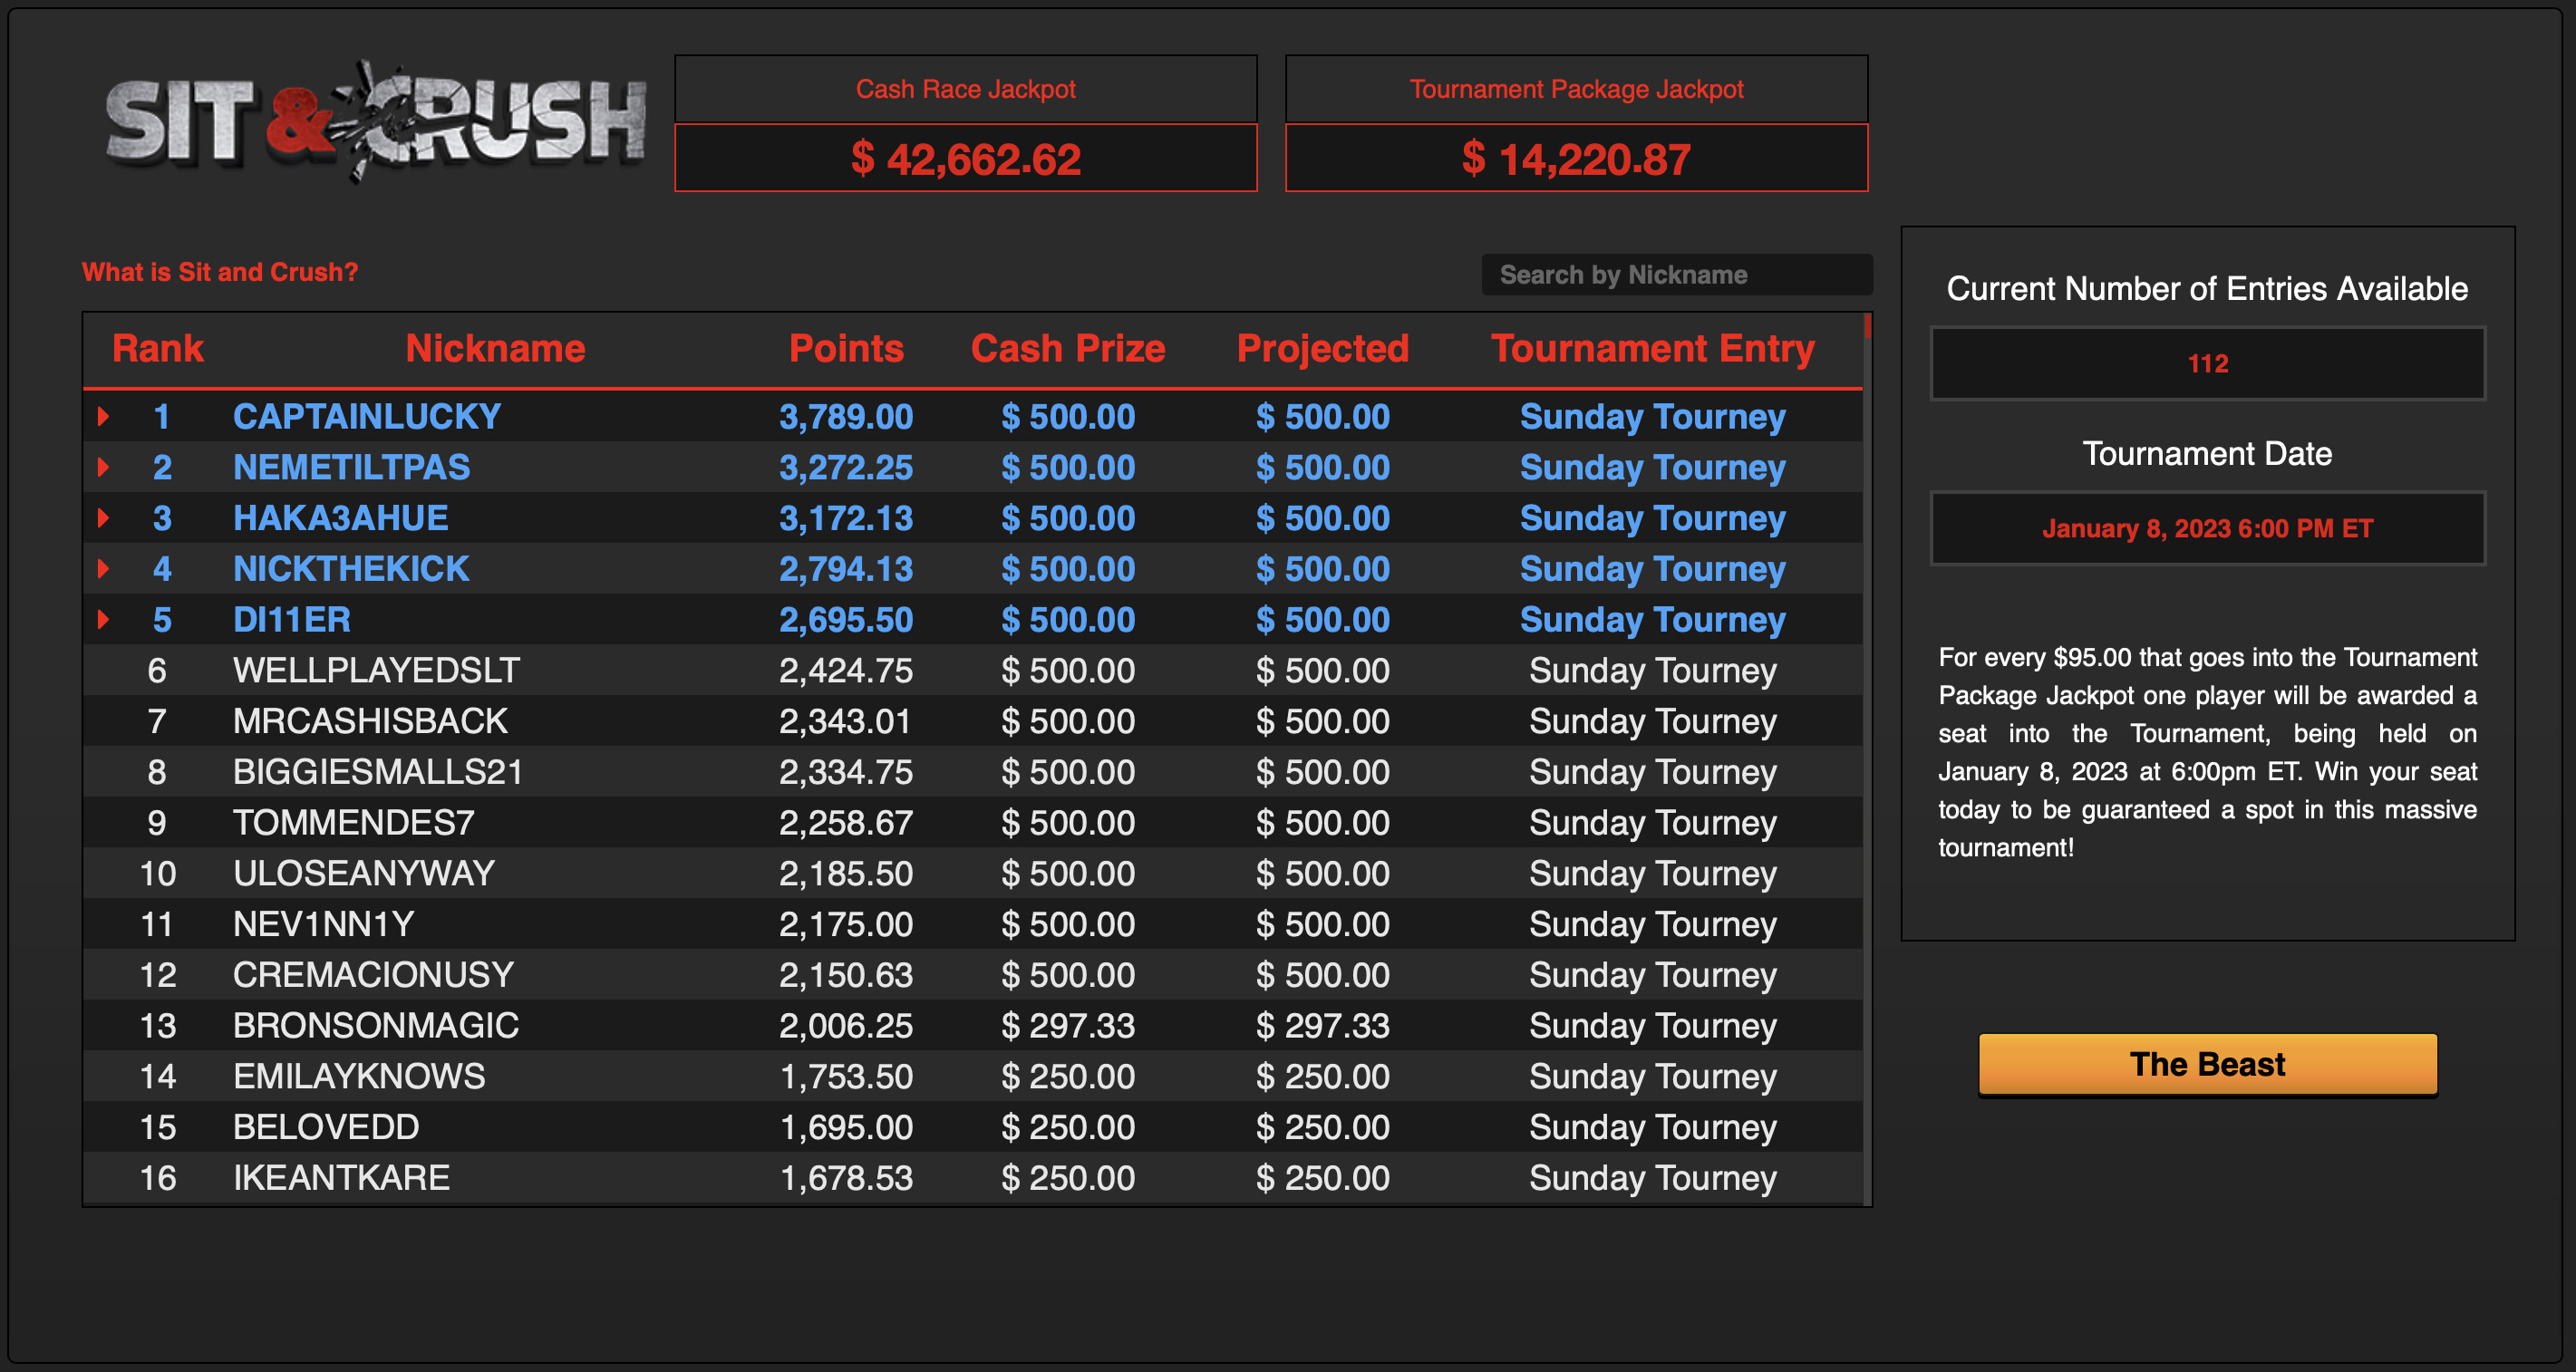Expand rank 5 DI11ER row arrow
This screenshot has width=2576, height=1372.
(103, 620)
